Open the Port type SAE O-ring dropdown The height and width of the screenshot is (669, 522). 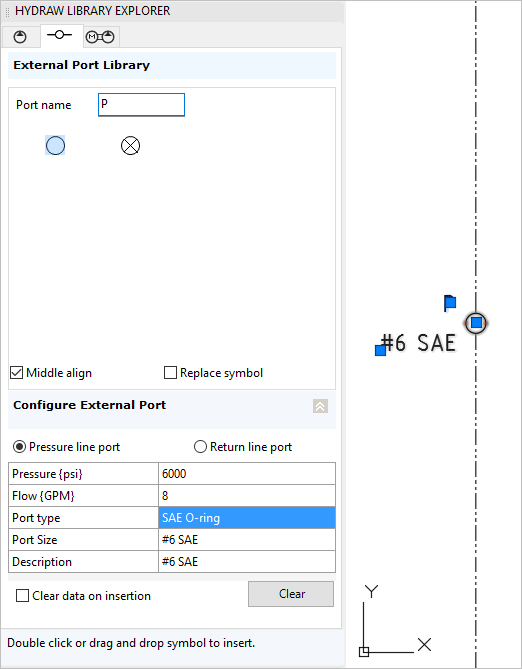point(247,518)
